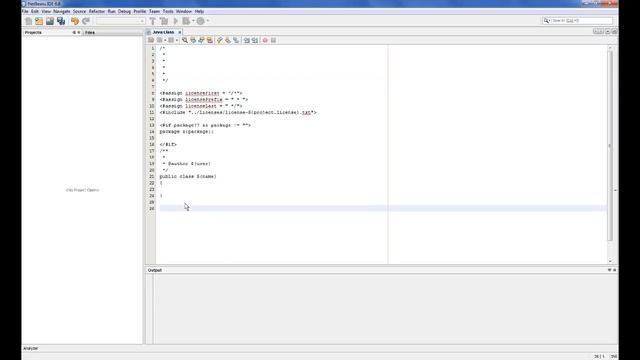Click the Profile Project icon

click(200, 21)
